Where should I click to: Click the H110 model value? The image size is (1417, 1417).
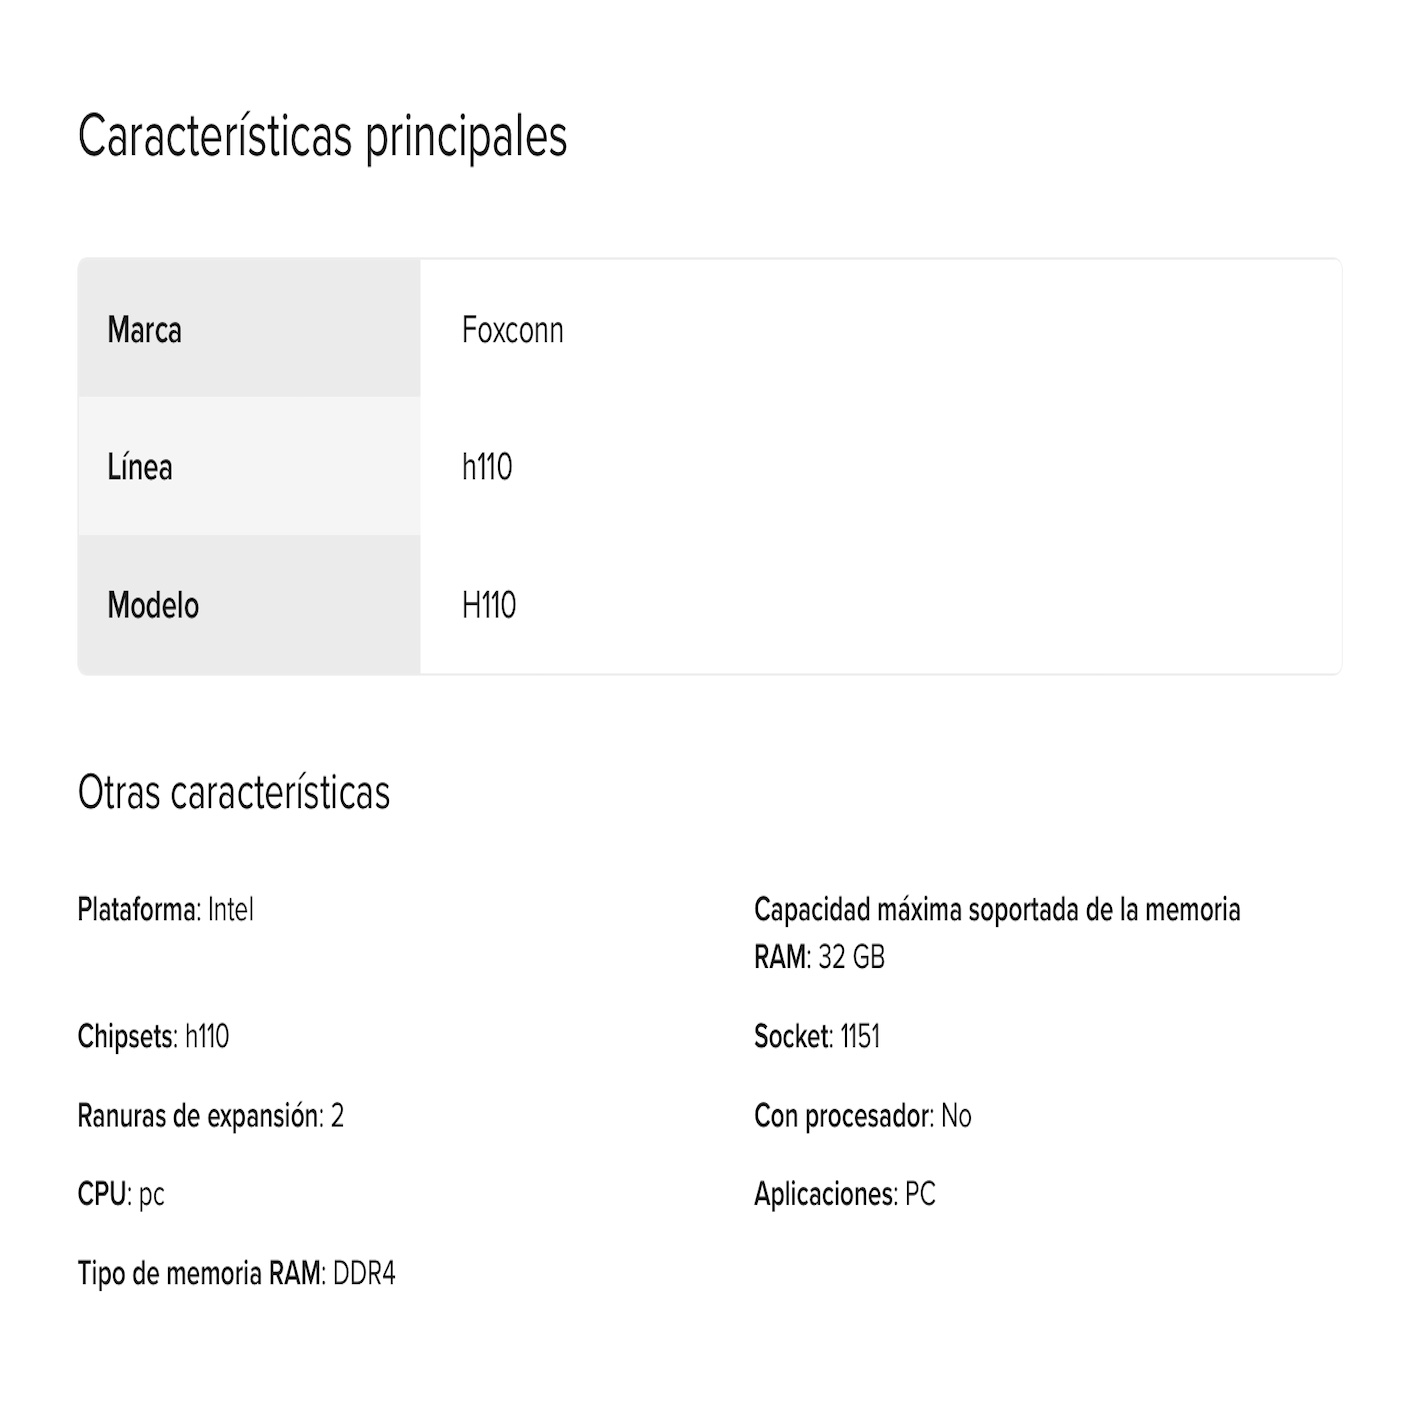coord(489,605)
